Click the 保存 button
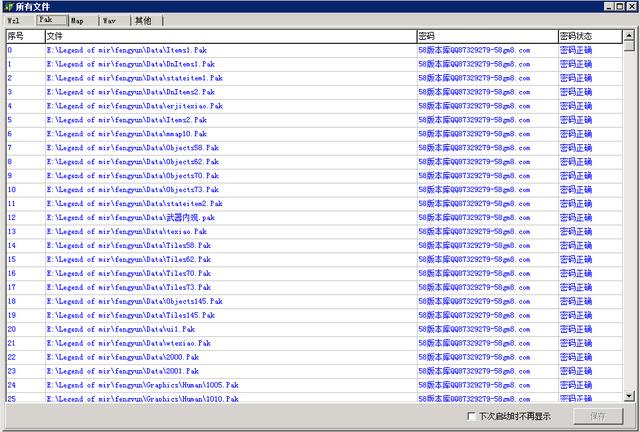This screenshot has height=432, width=640. [598, 417]
